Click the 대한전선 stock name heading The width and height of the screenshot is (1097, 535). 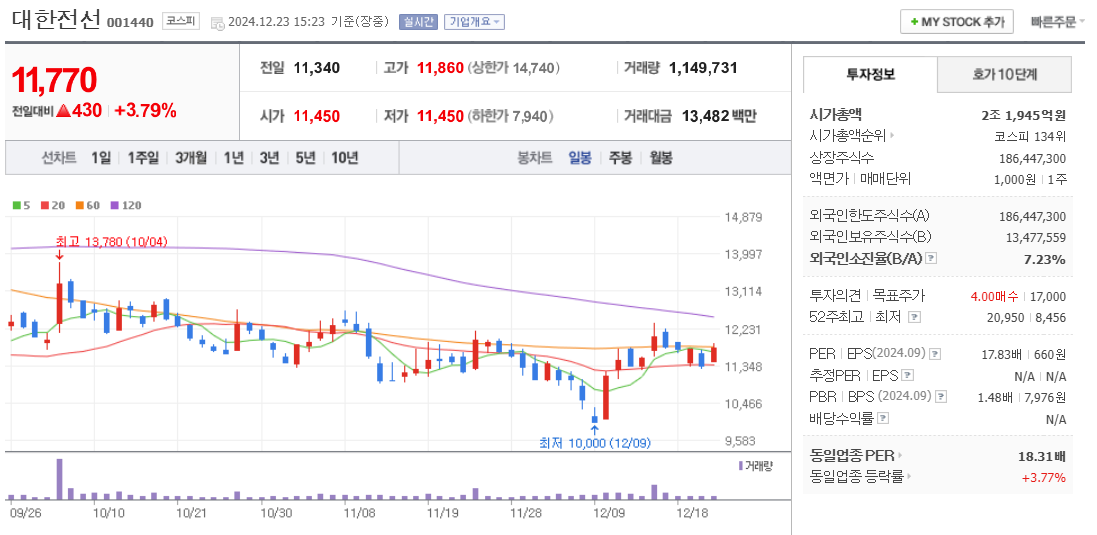57,19
